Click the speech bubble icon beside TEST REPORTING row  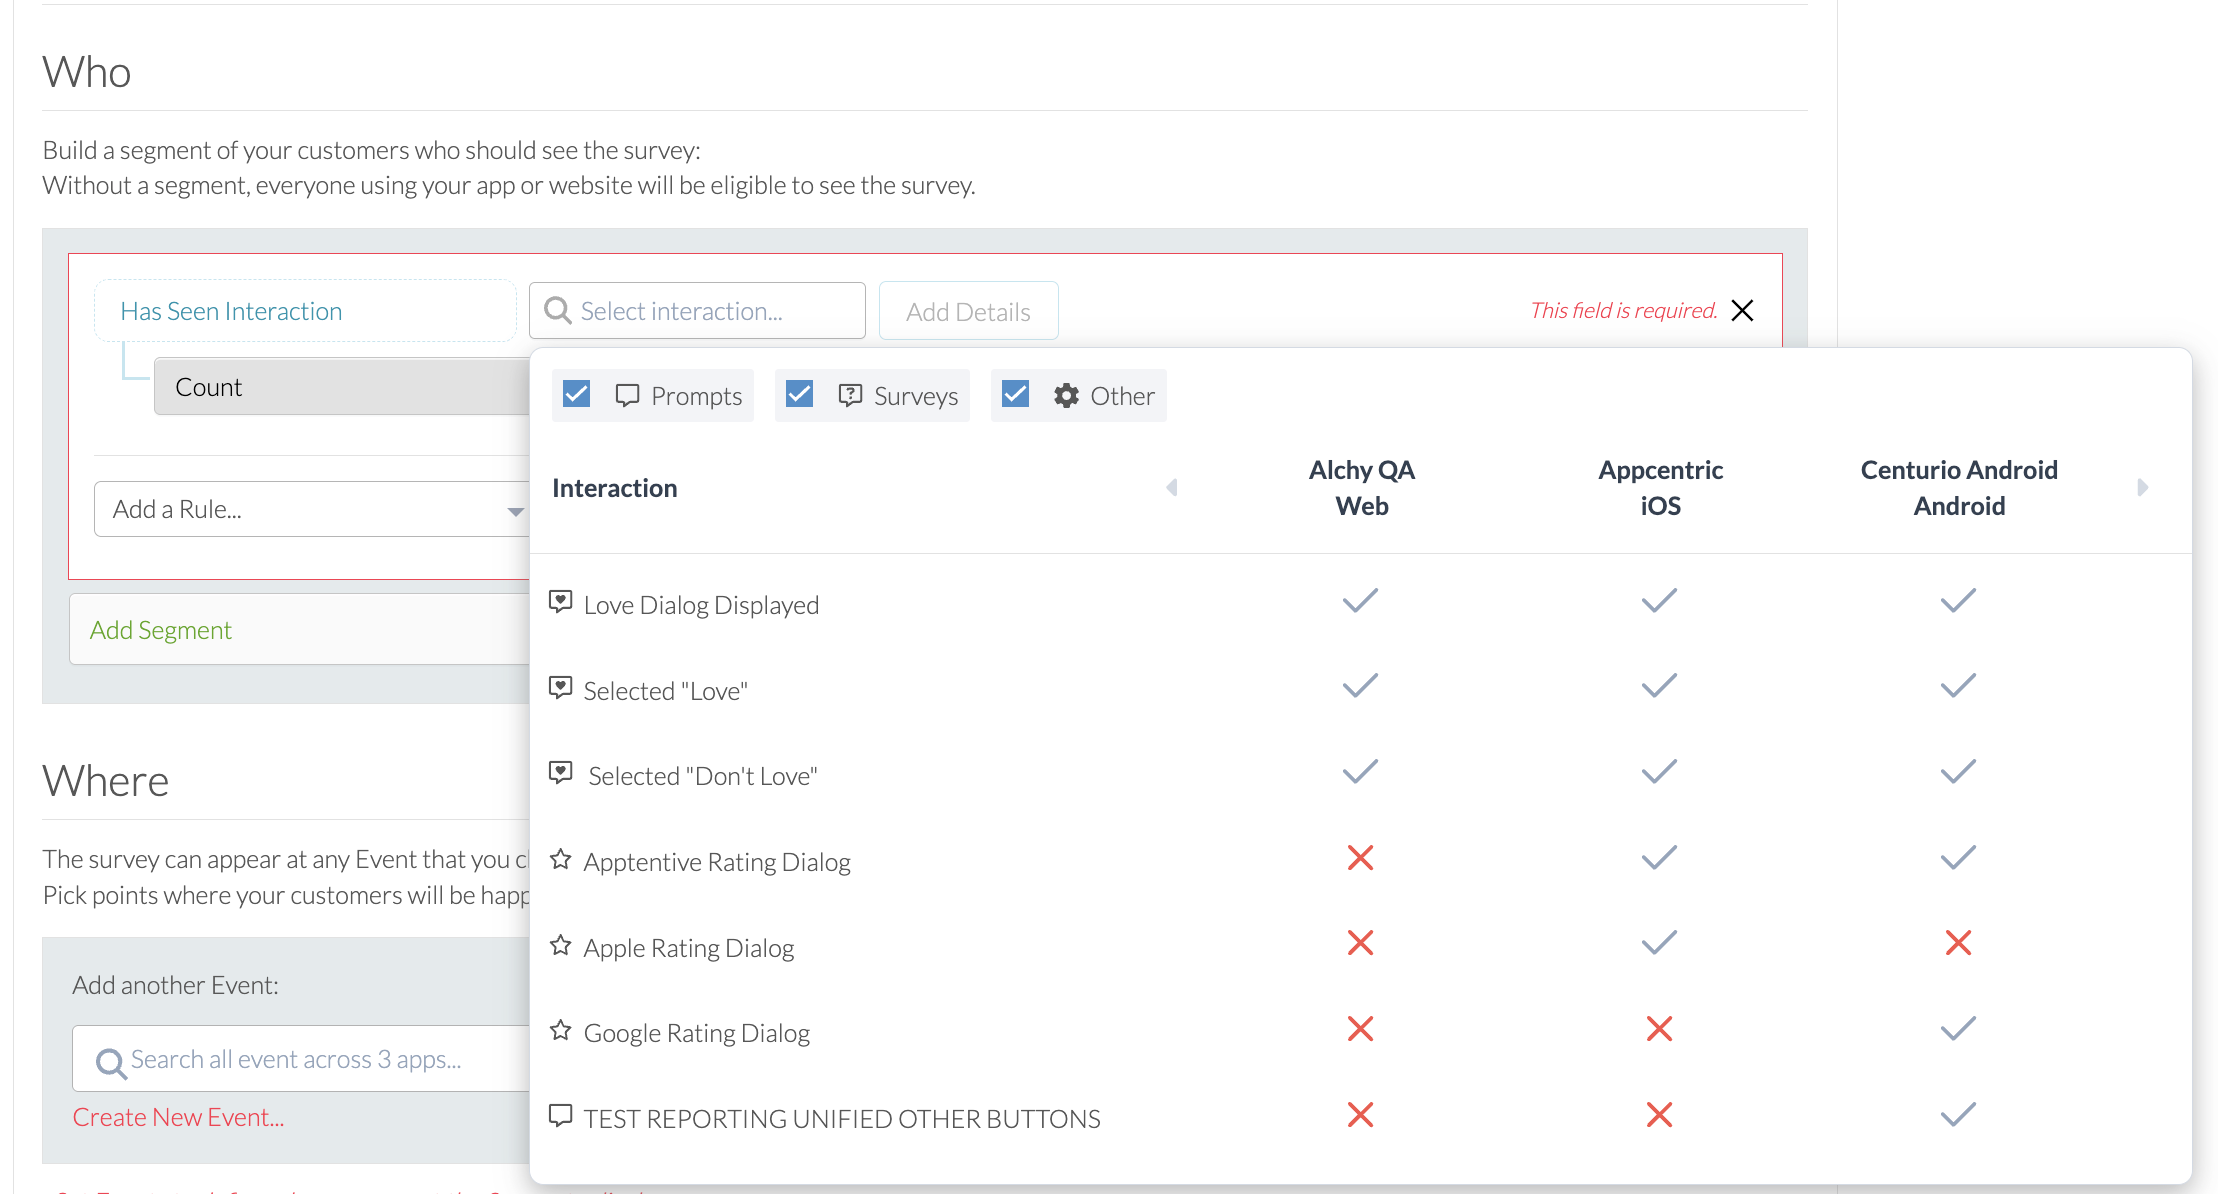point(561,1116)
